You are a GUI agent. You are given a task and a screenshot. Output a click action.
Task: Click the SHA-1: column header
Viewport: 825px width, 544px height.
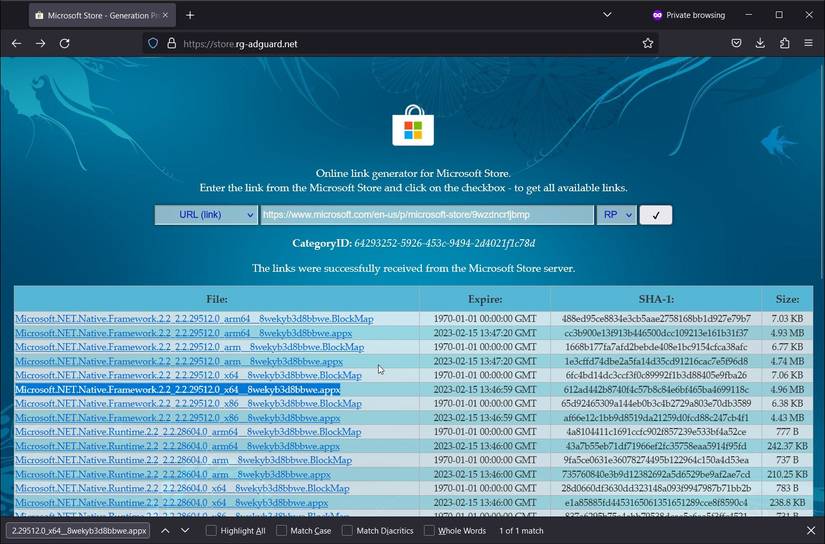coord(656,299)
